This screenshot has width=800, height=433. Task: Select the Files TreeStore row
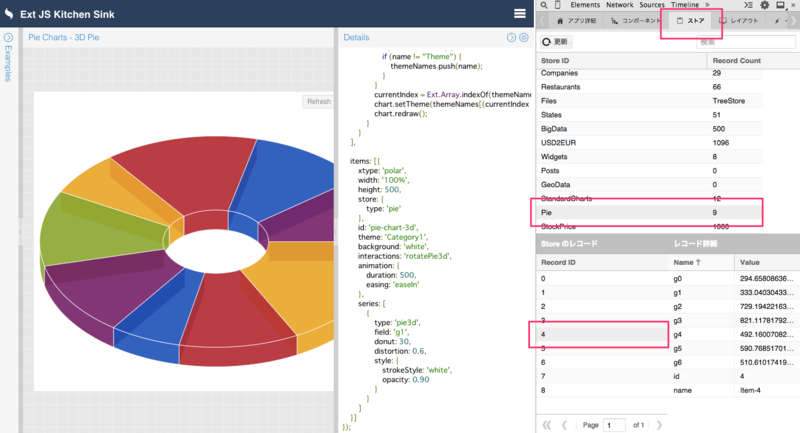(x=649, y=101)
